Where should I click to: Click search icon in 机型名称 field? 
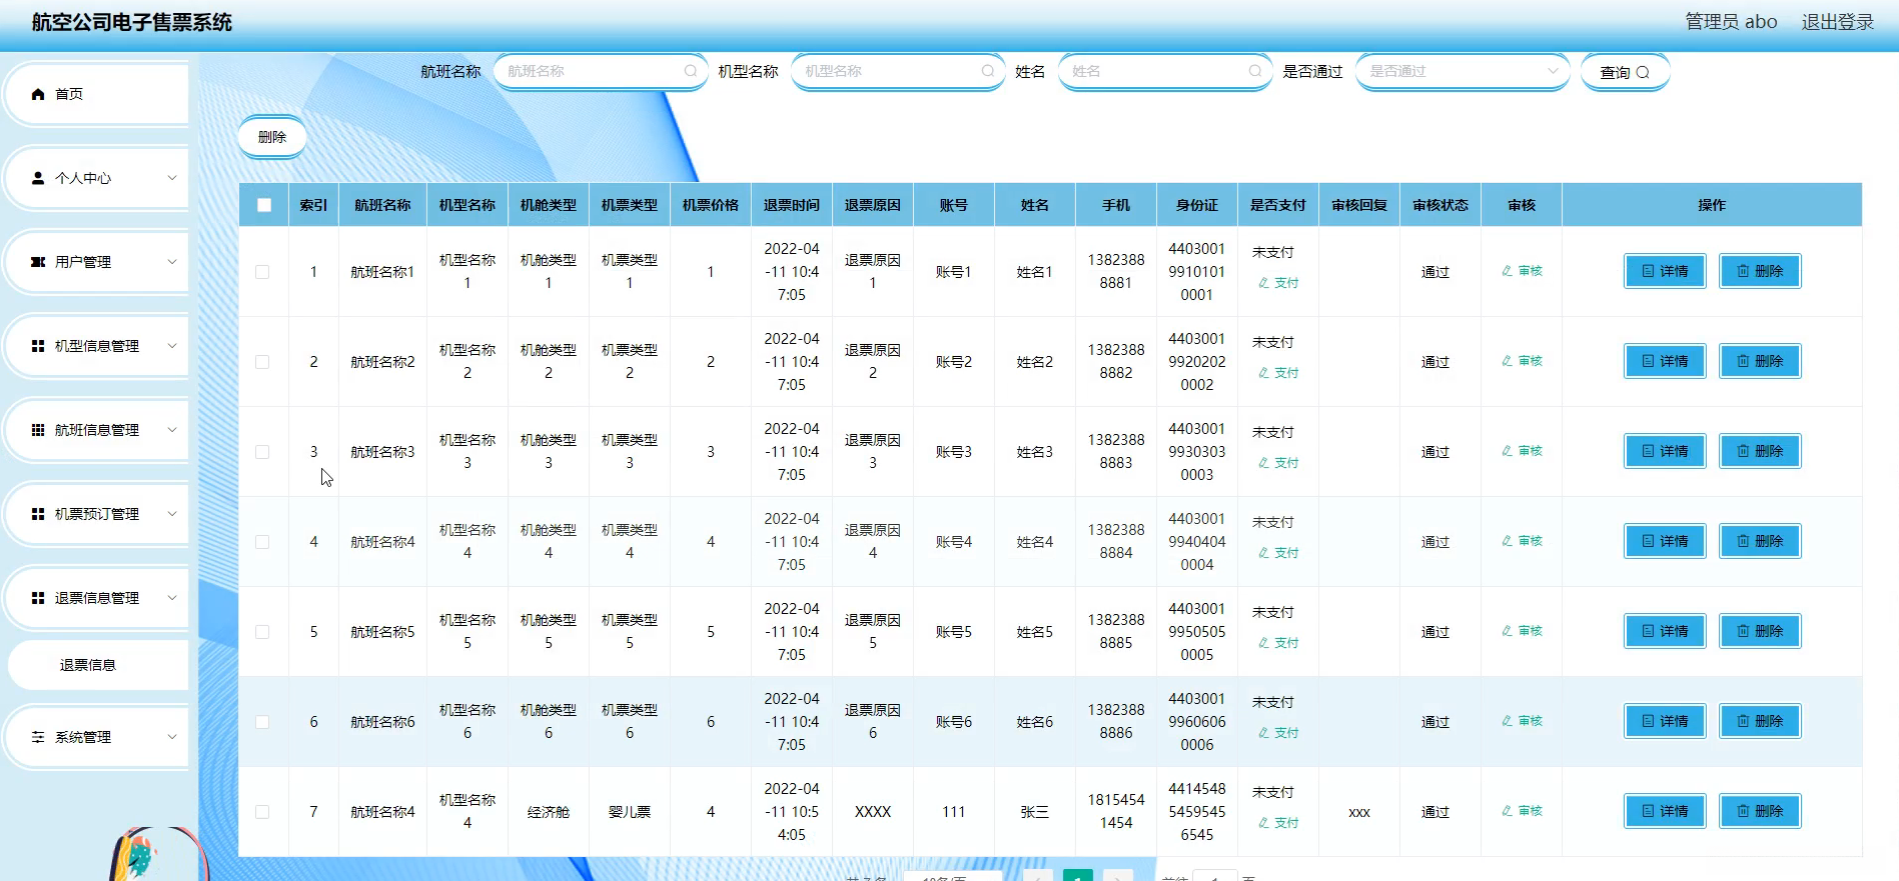pos(988,71)
